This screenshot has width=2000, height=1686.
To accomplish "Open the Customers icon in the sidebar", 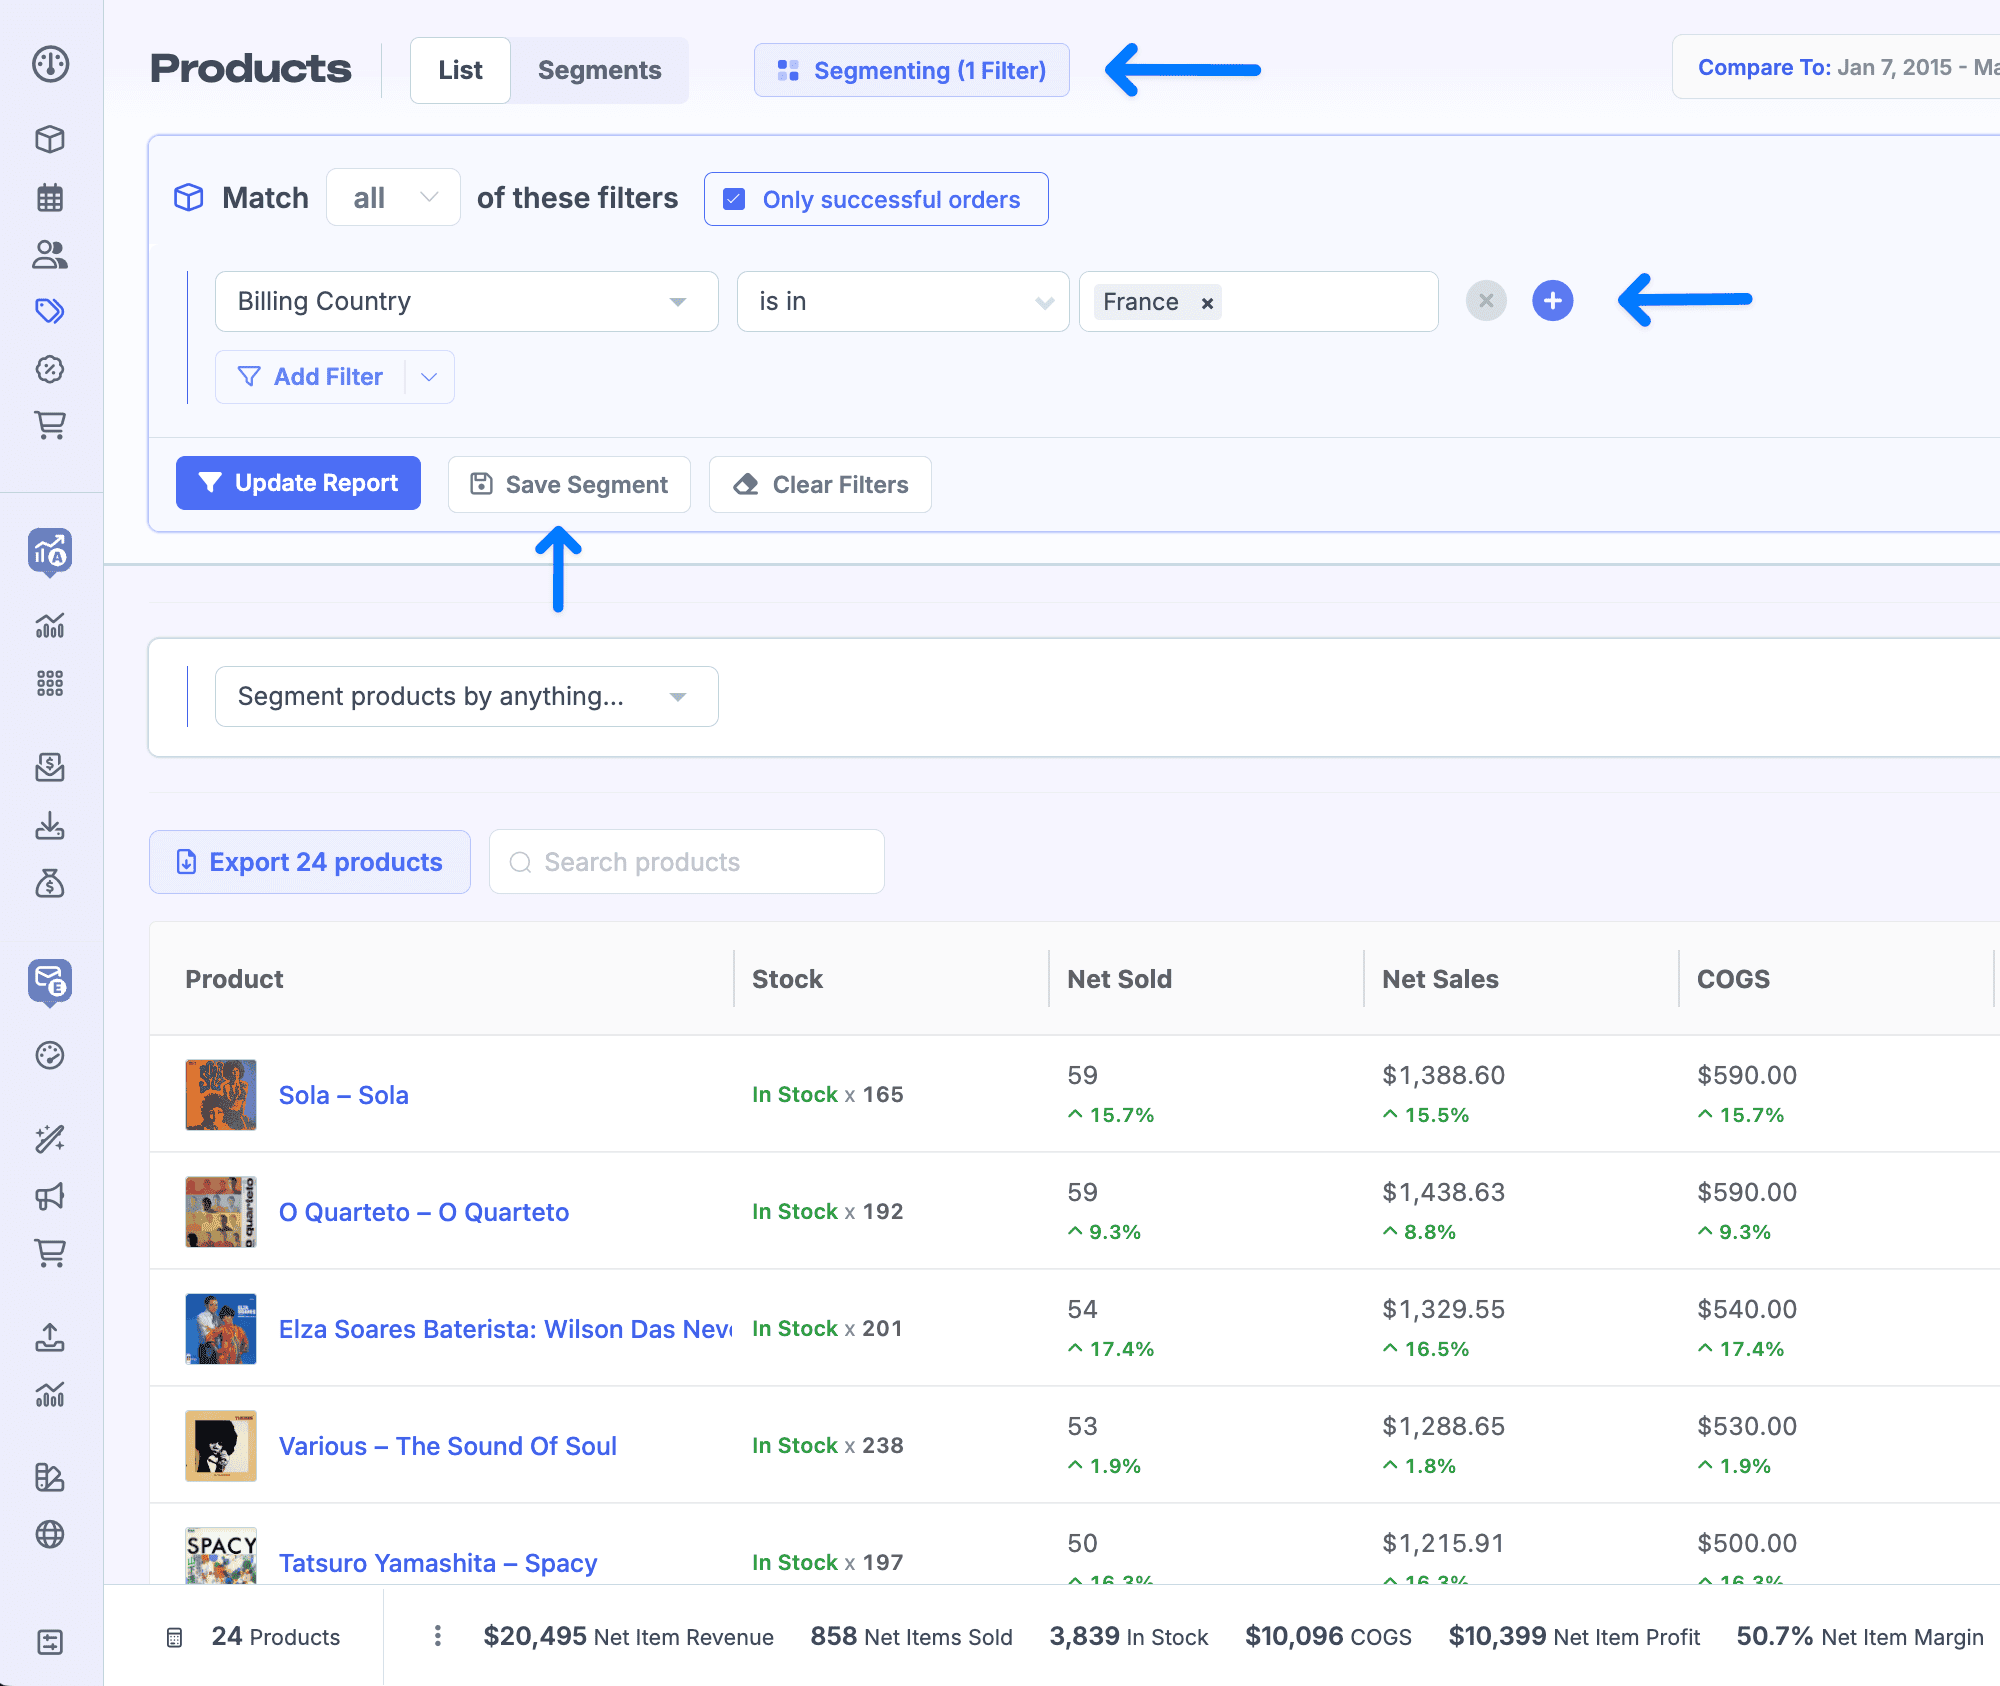I will click(x=49, y=255).
